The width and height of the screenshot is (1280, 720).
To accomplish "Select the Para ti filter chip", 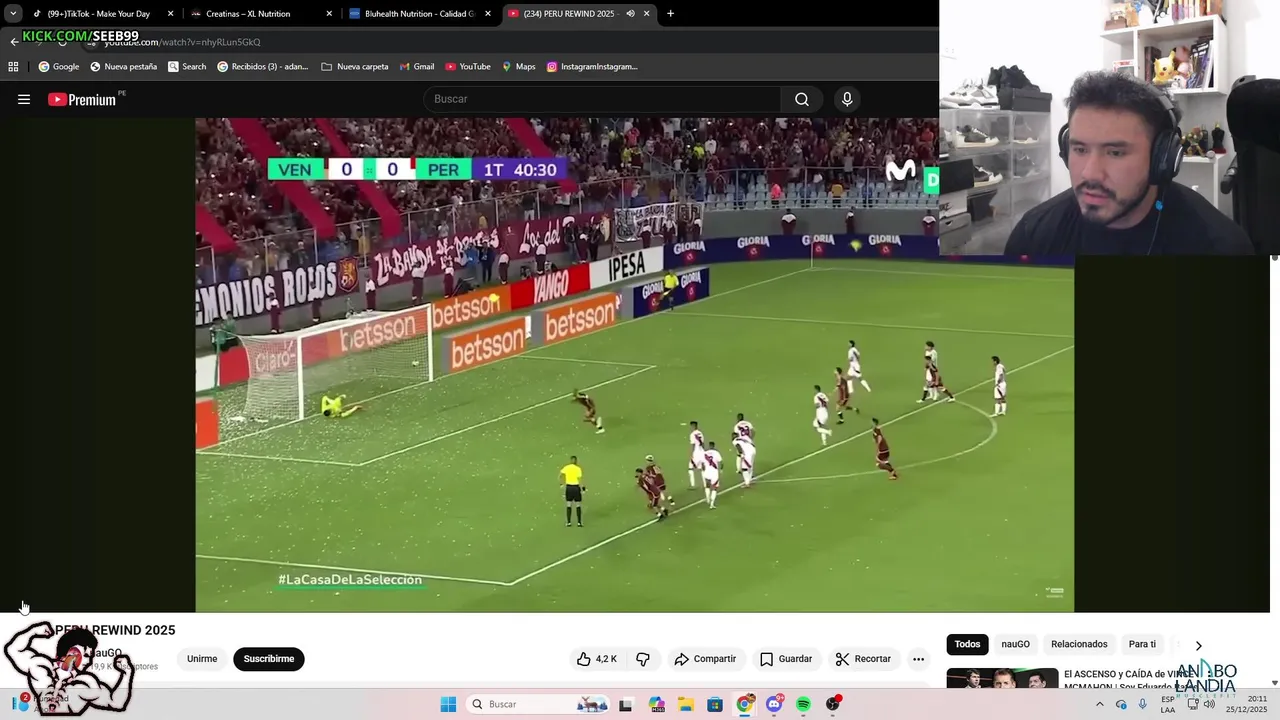I will pyautogui.click(x=1142, y=644).
